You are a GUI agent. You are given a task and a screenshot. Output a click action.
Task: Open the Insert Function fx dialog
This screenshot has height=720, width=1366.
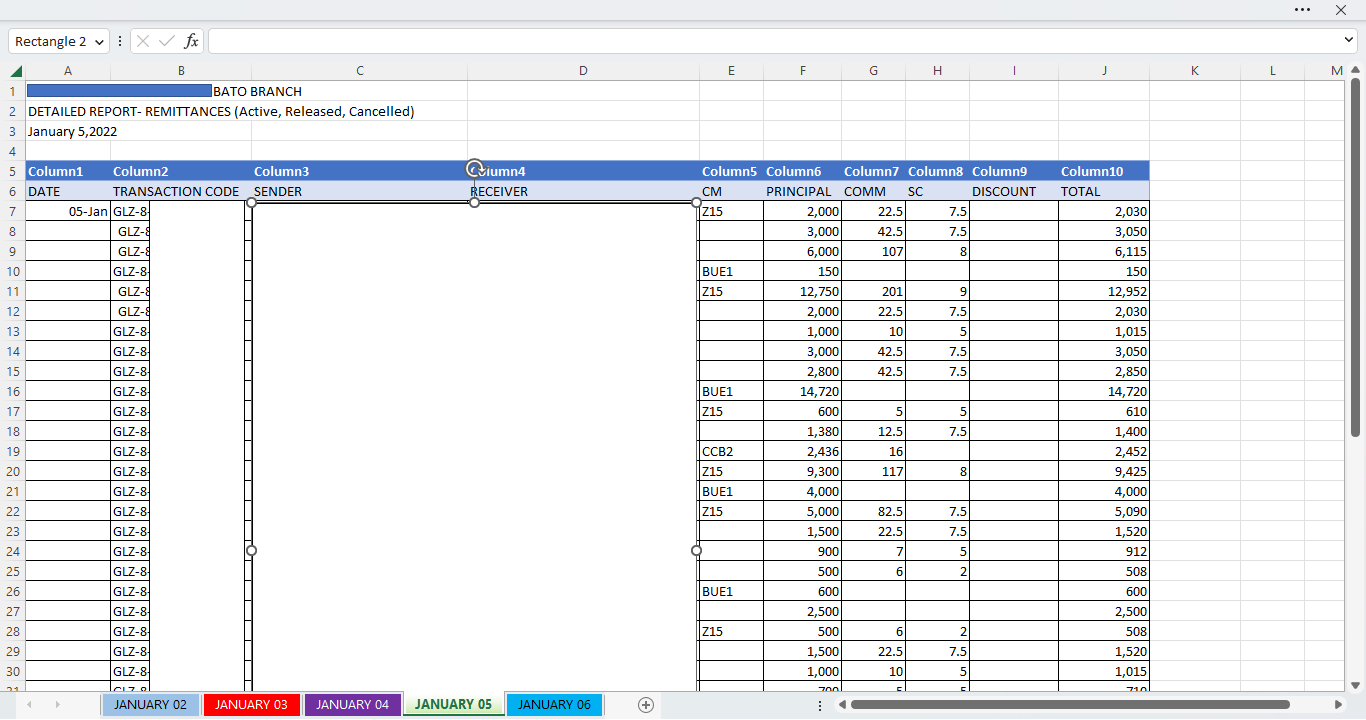[x=191, y=41]
